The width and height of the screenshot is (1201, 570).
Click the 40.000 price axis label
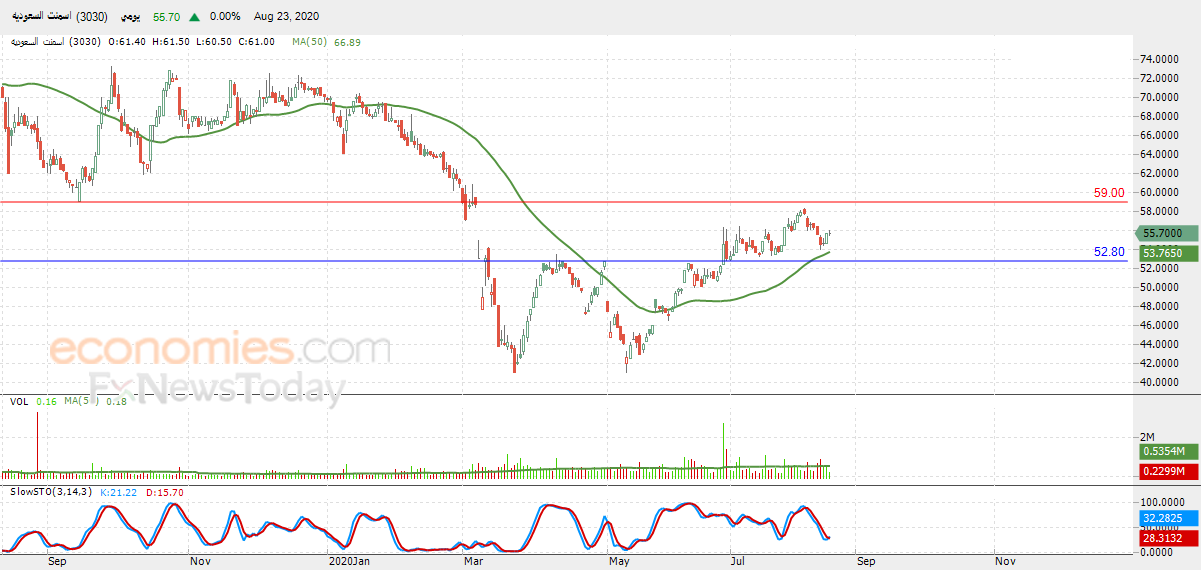tap(1158, 382)
